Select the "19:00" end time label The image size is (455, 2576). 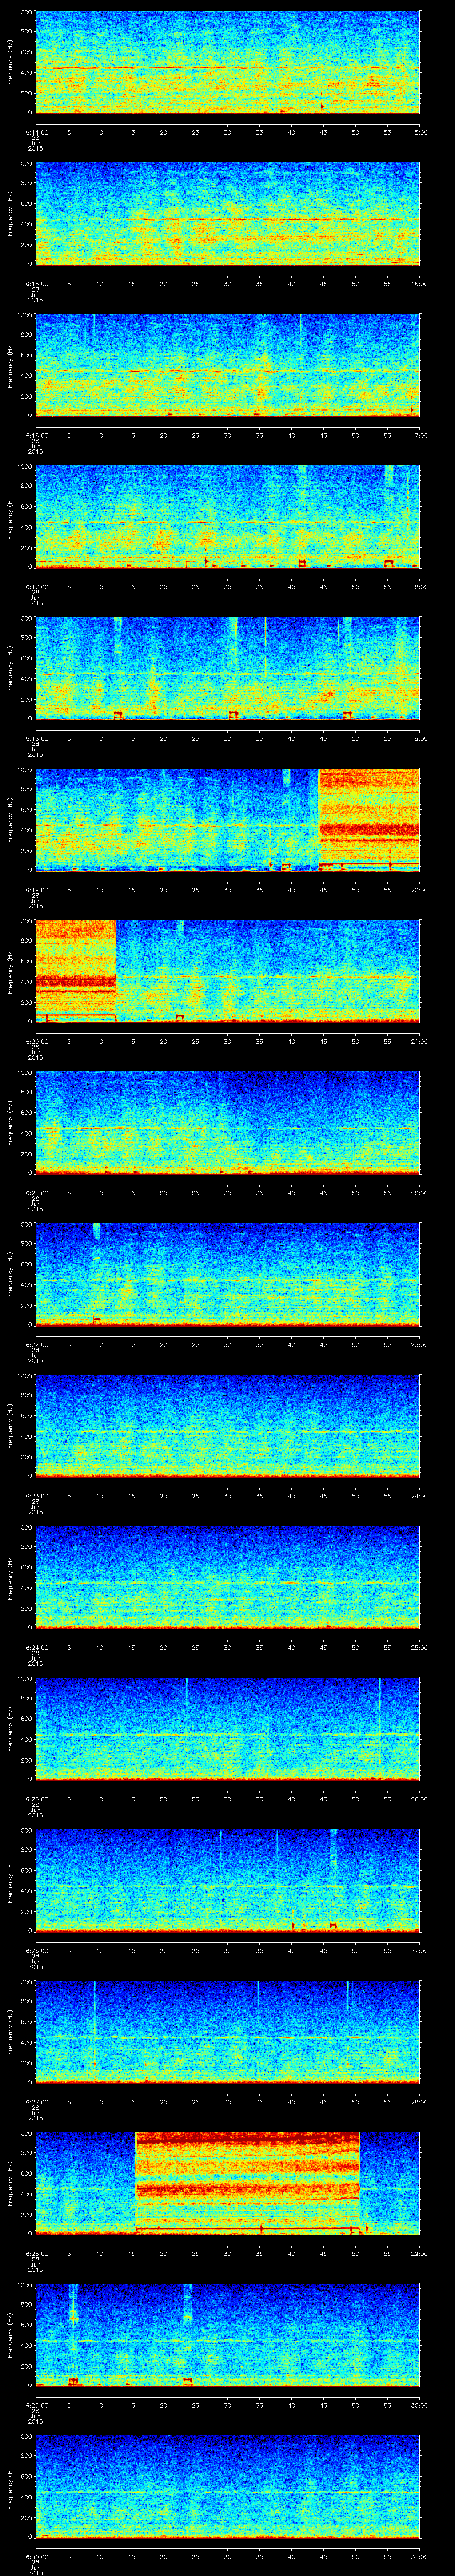click(419, 738)
